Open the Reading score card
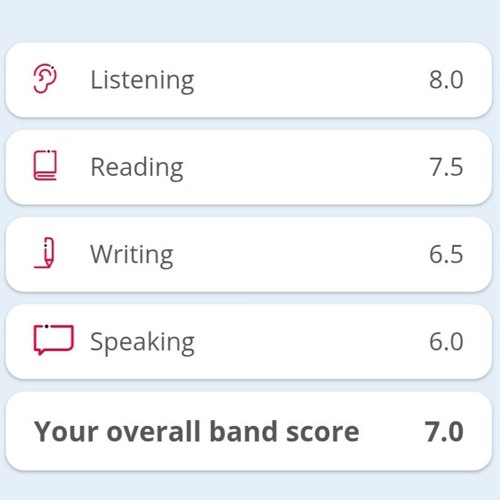Viewport: 500px width, 500px height. (249, 167)
